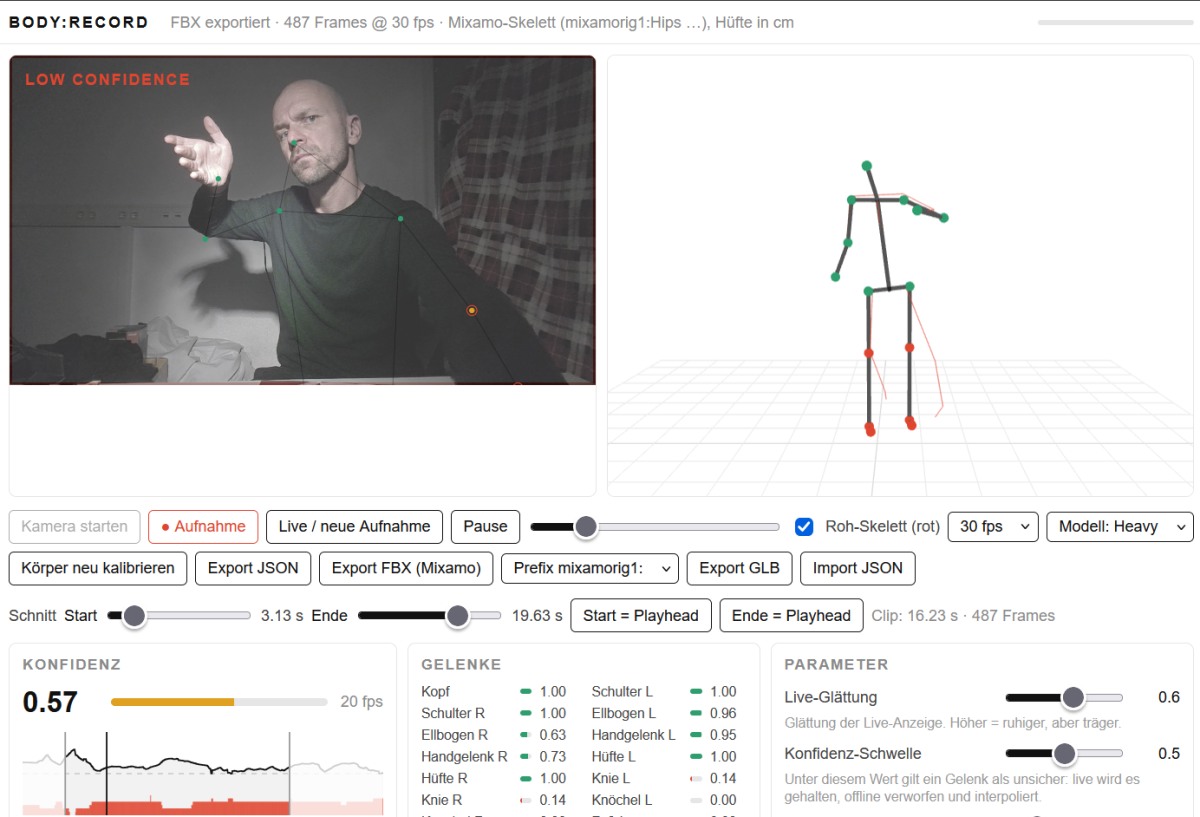Viewport: 1200px width, 817px height.
Task: Click the Schnitt Start slider handle
Action: click(134, 616)
